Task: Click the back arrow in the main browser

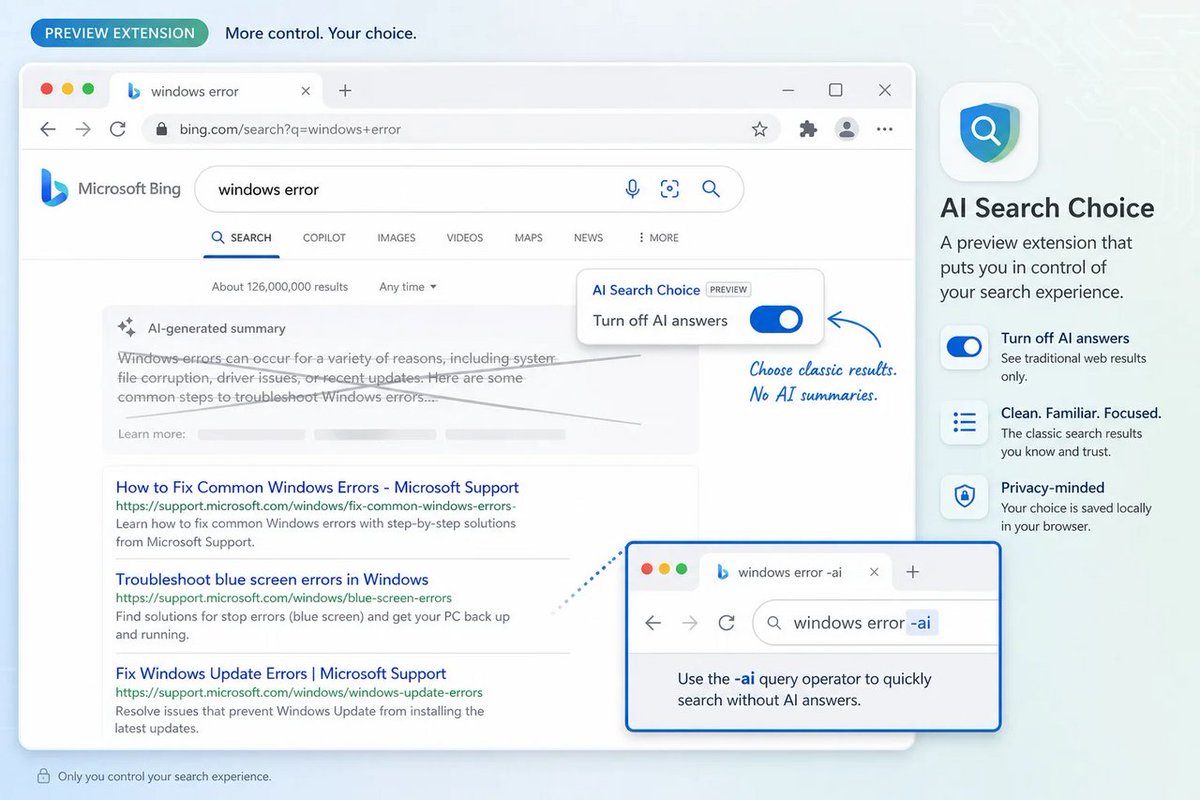Action: click(48, 129)
